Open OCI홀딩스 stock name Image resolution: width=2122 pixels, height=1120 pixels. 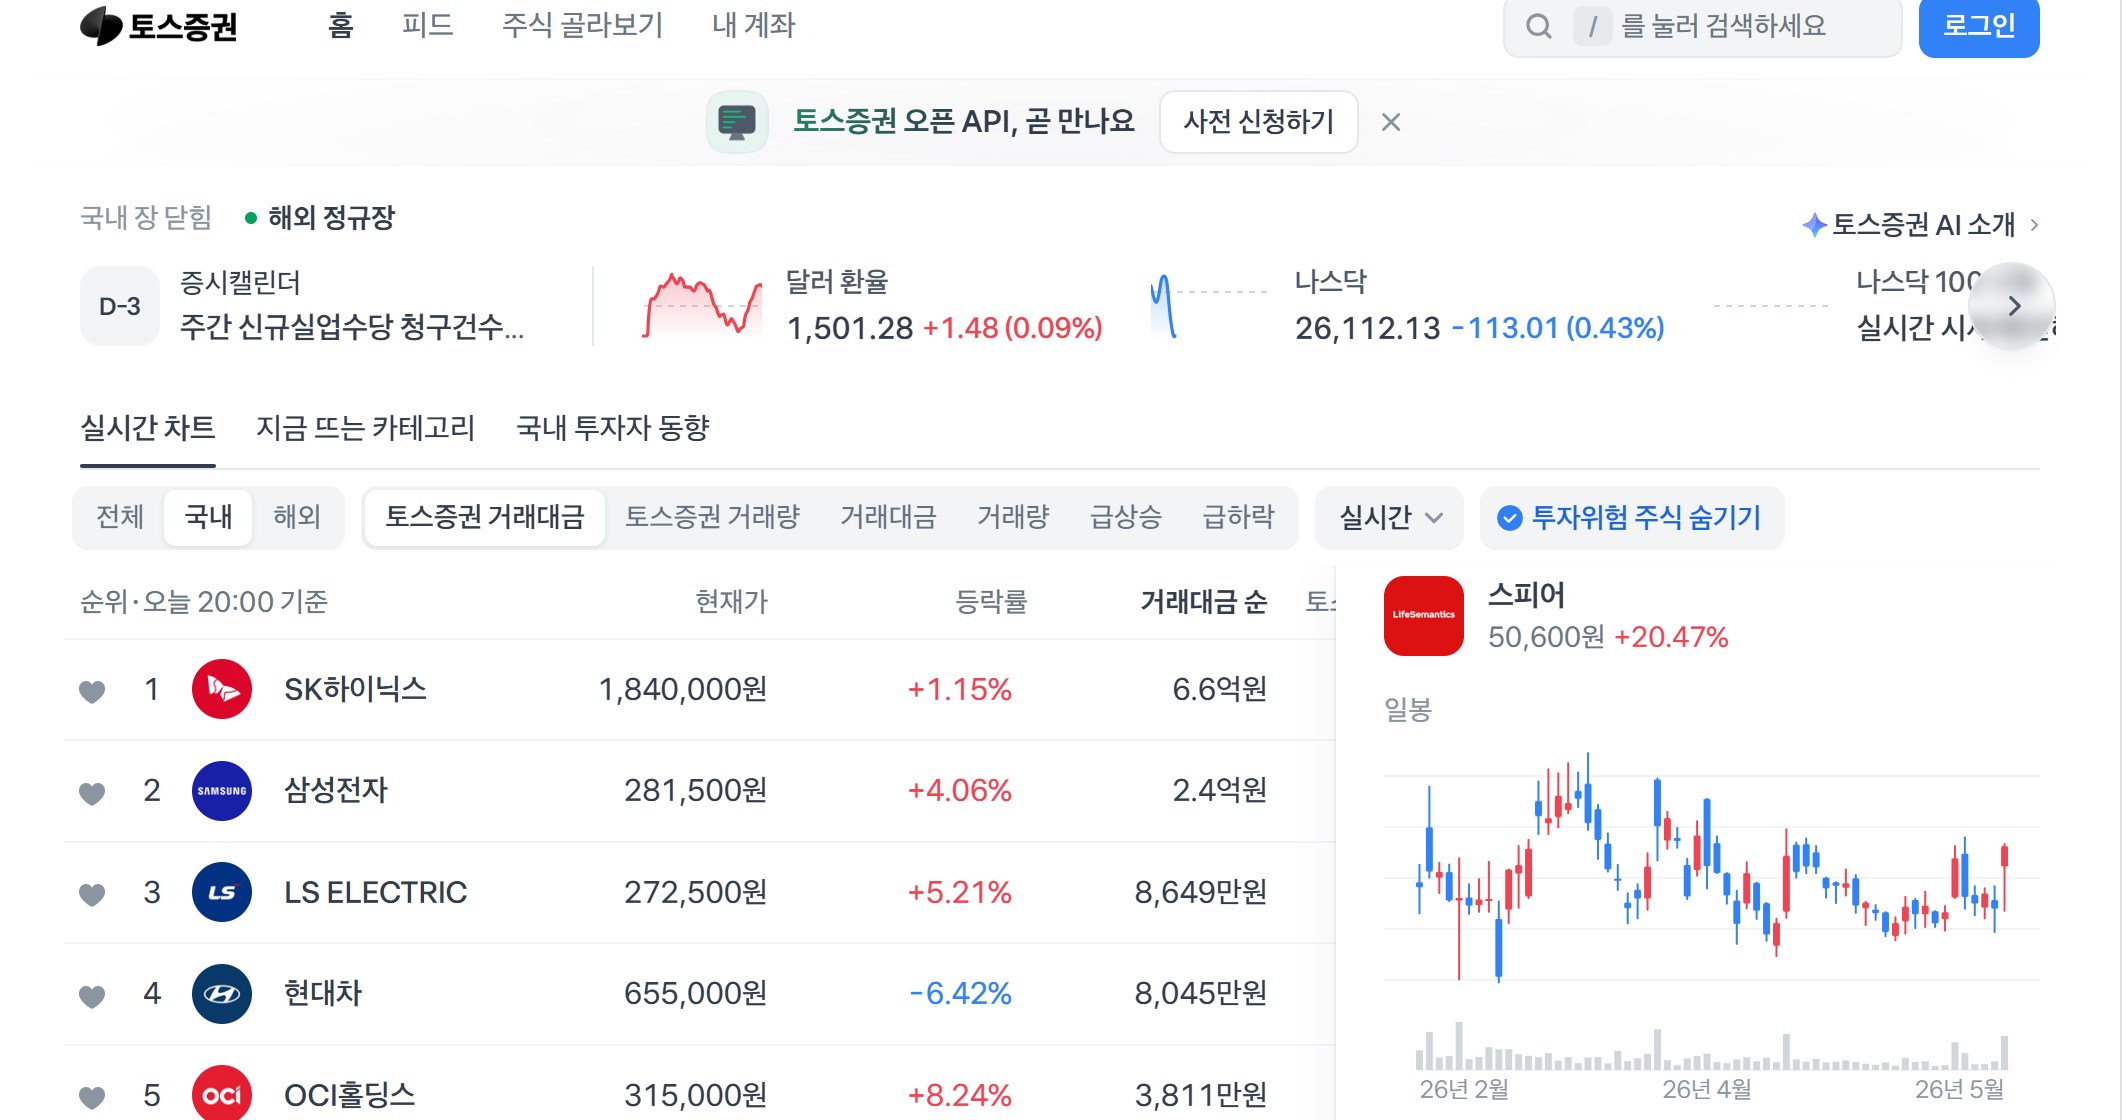pos(349,1095)
